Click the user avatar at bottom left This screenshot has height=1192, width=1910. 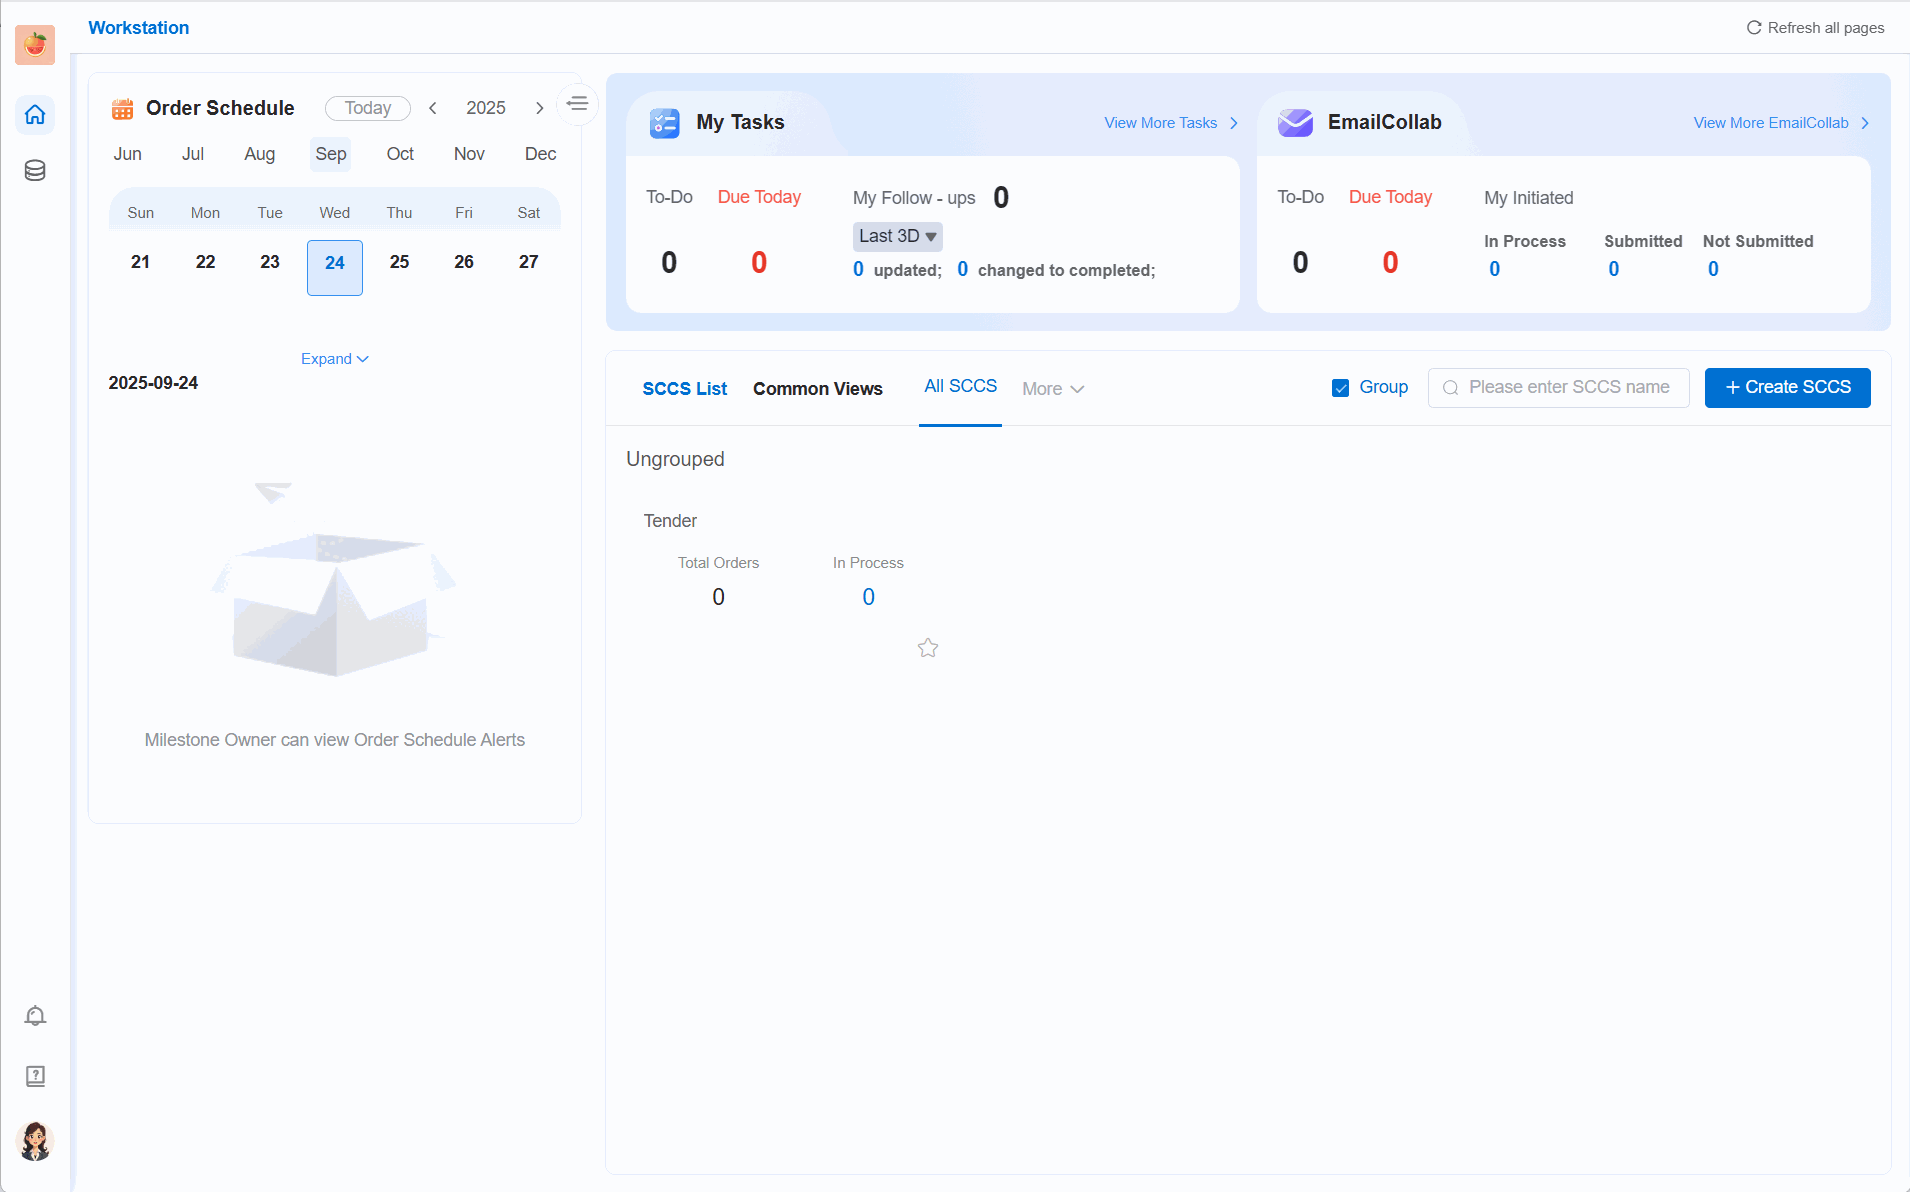click(35, 1141)
